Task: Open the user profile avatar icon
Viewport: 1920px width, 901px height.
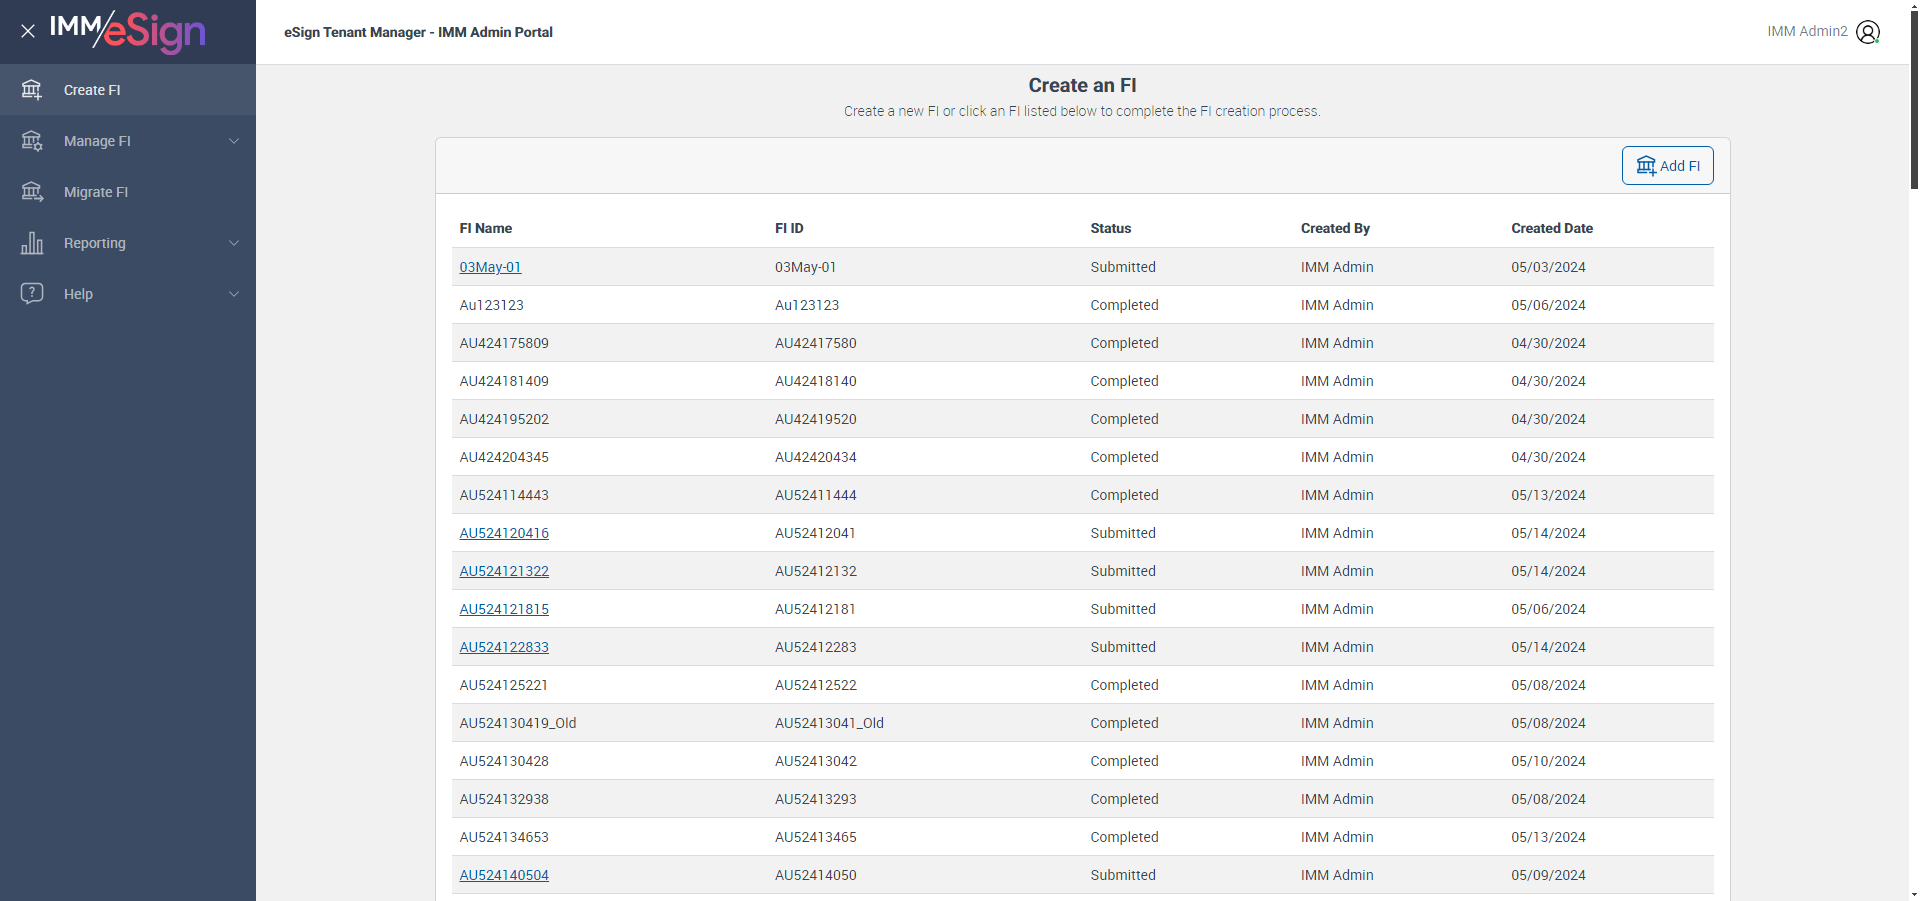Action: (x=1867, y=32)
